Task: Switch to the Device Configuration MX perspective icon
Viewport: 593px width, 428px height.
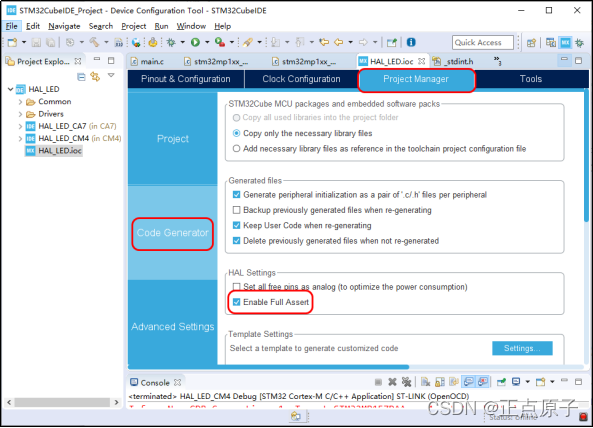Action: click(x=565, y=43)
